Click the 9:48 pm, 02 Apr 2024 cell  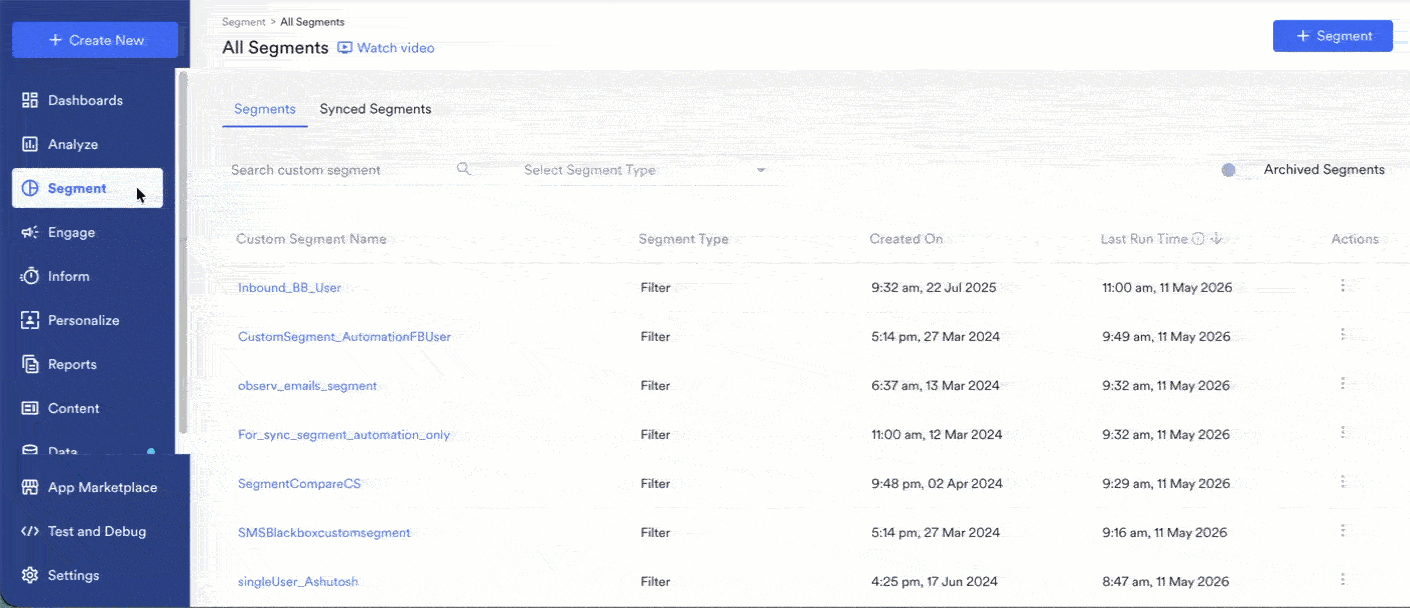point(937,483)
